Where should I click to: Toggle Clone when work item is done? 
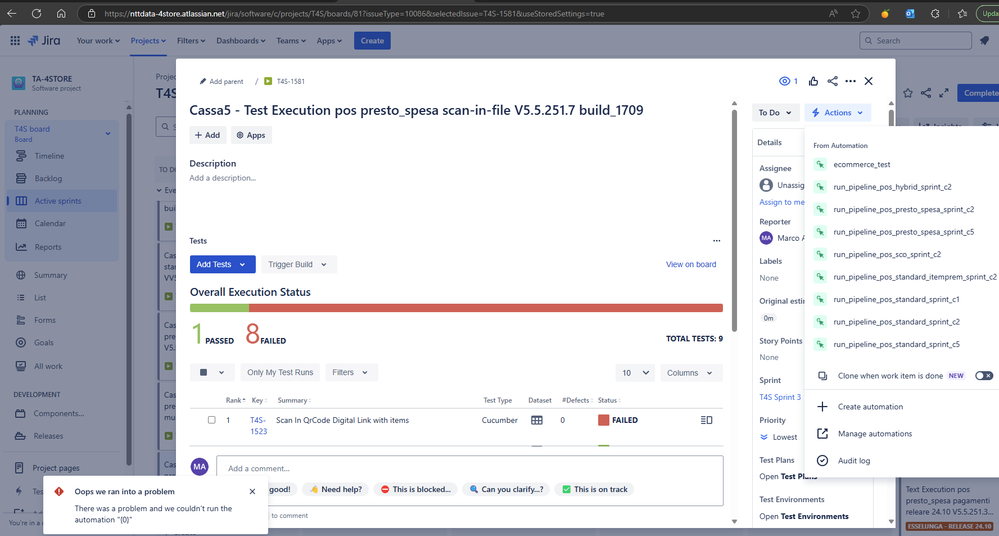click(x=984, y=375)
